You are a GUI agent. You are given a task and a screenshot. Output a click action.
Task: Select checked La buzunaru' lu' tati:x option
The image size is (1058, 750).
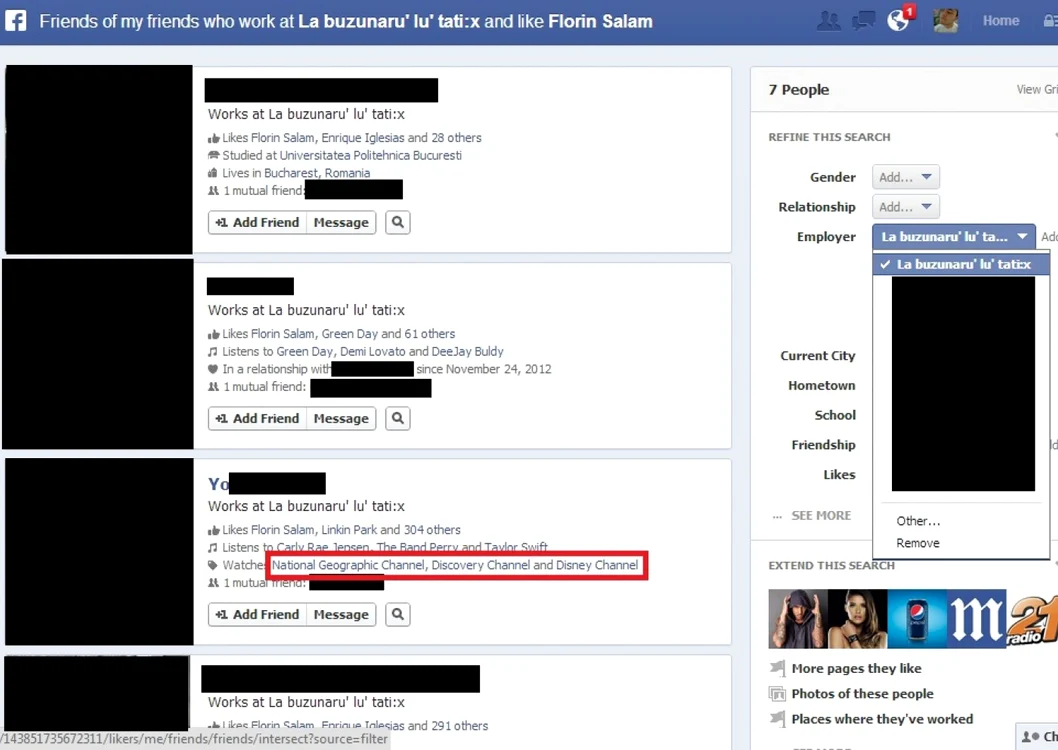pos(961,264)
